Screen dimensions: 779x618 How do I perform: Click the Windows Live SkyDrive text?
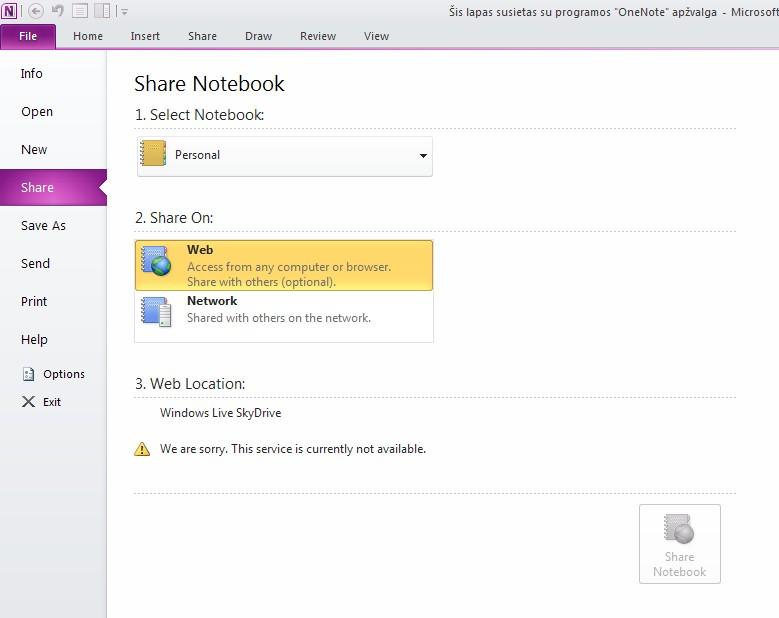pos(221,413)
